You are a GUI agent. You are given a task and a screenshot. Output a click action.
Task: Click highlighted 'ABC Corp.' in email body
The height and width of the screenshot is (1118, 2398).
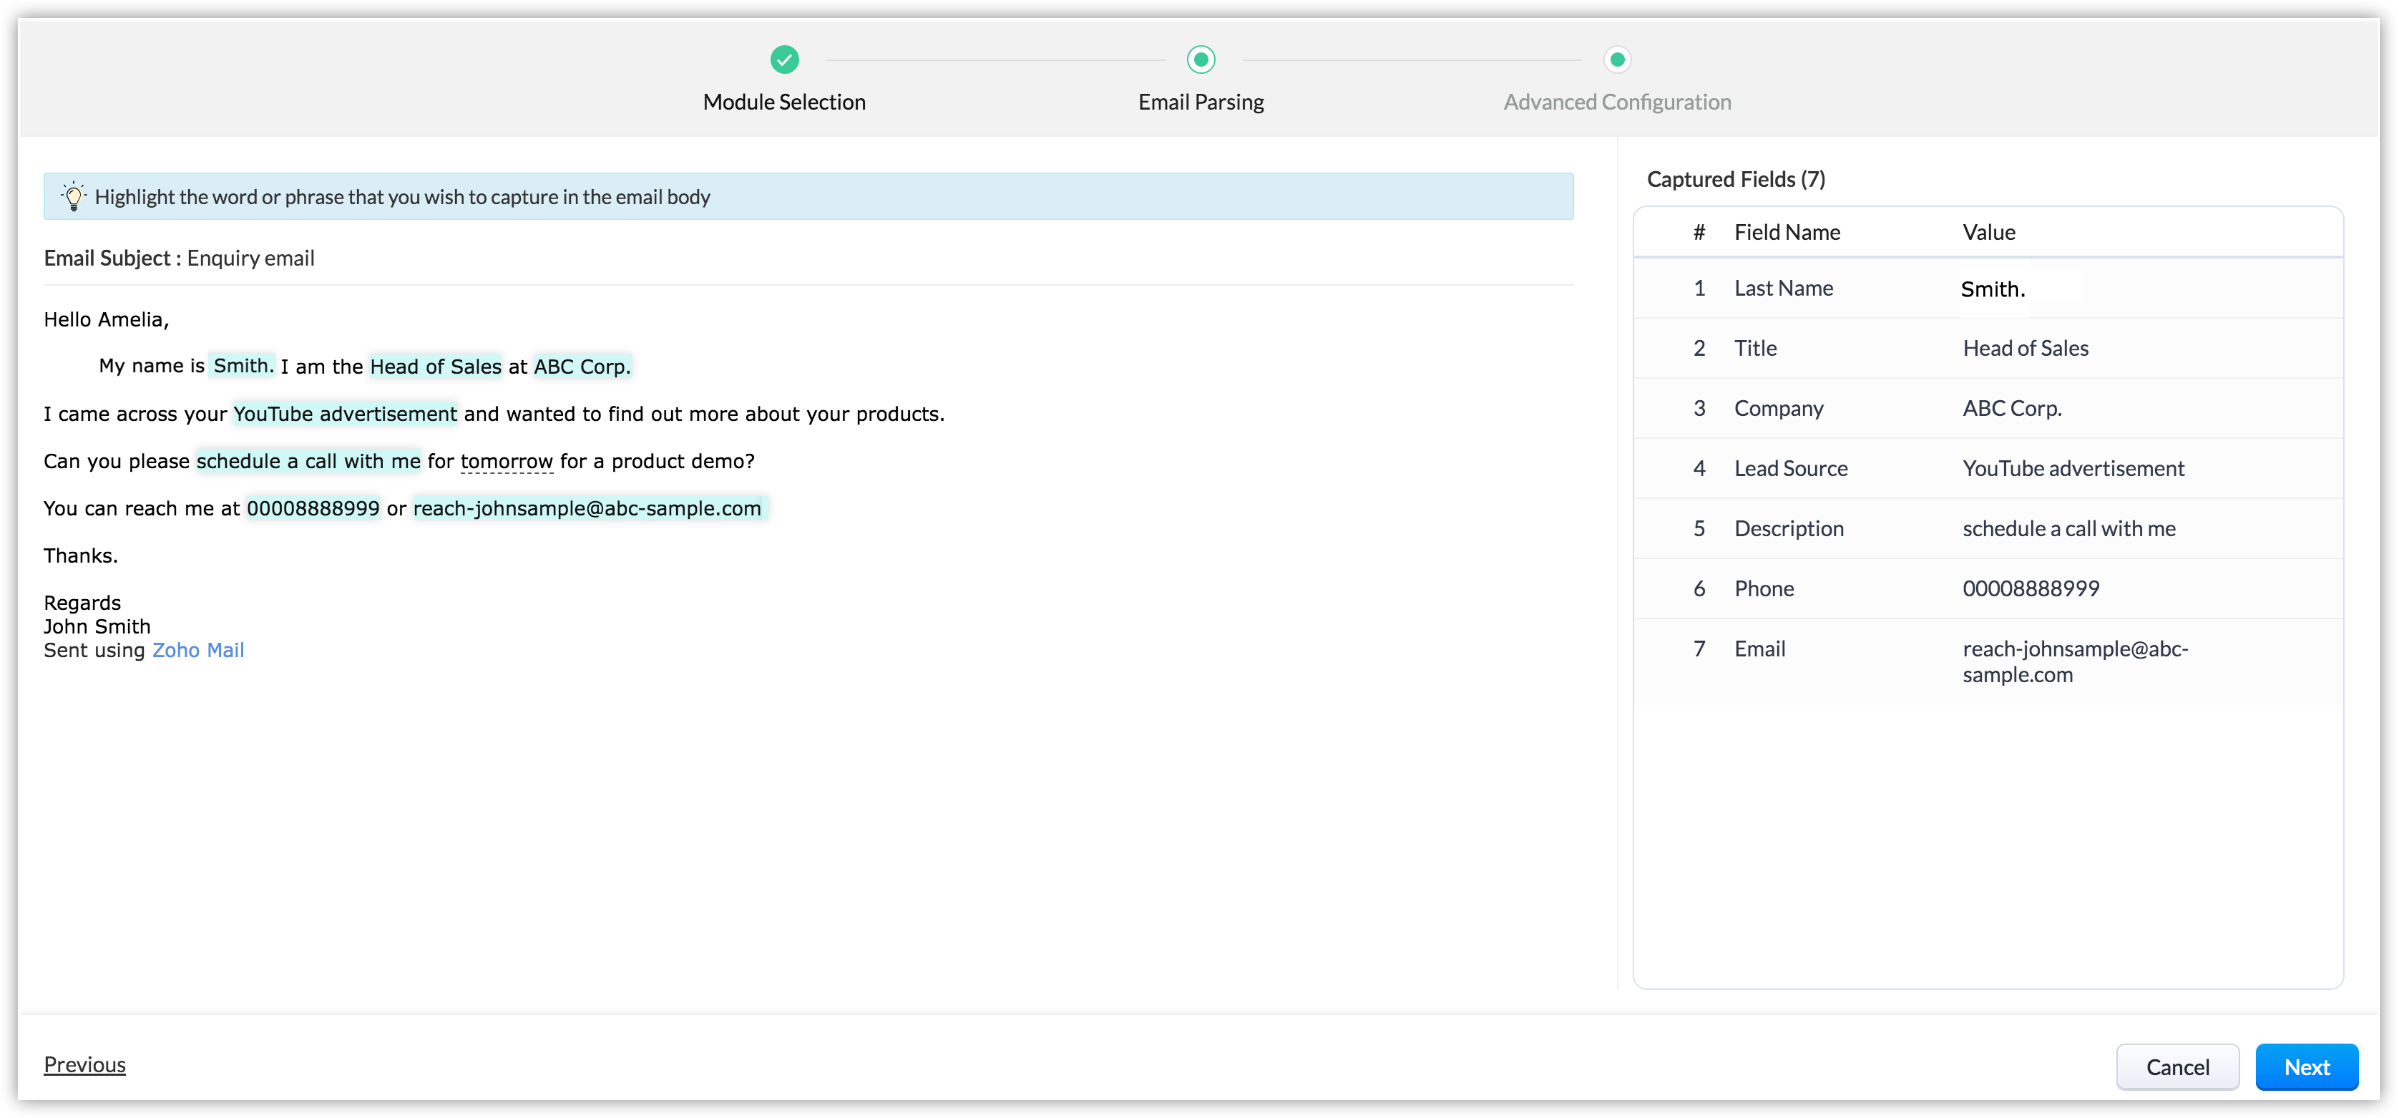click(582, 367)
